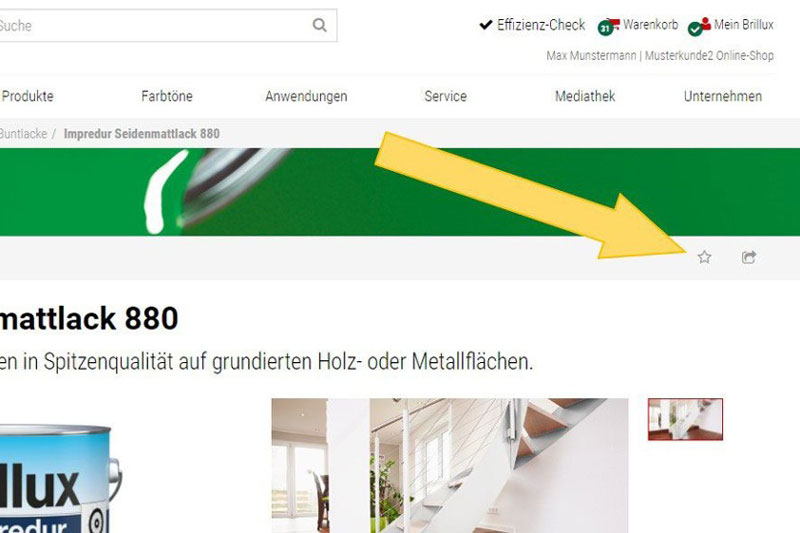Click the Effizienz-Check checkmark icon
The image size is (800, 533).
coord(486,24)
